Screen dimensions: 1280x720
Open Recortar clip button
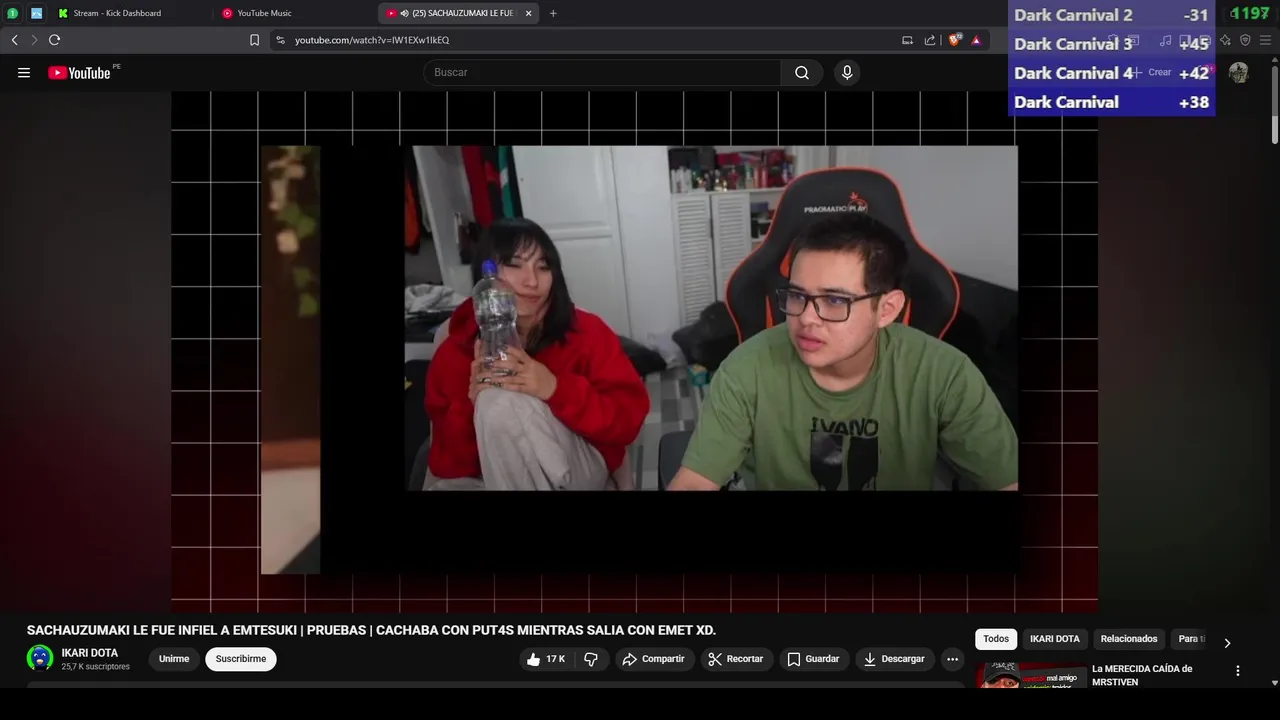pyautogui.click(x=735, y=659)
